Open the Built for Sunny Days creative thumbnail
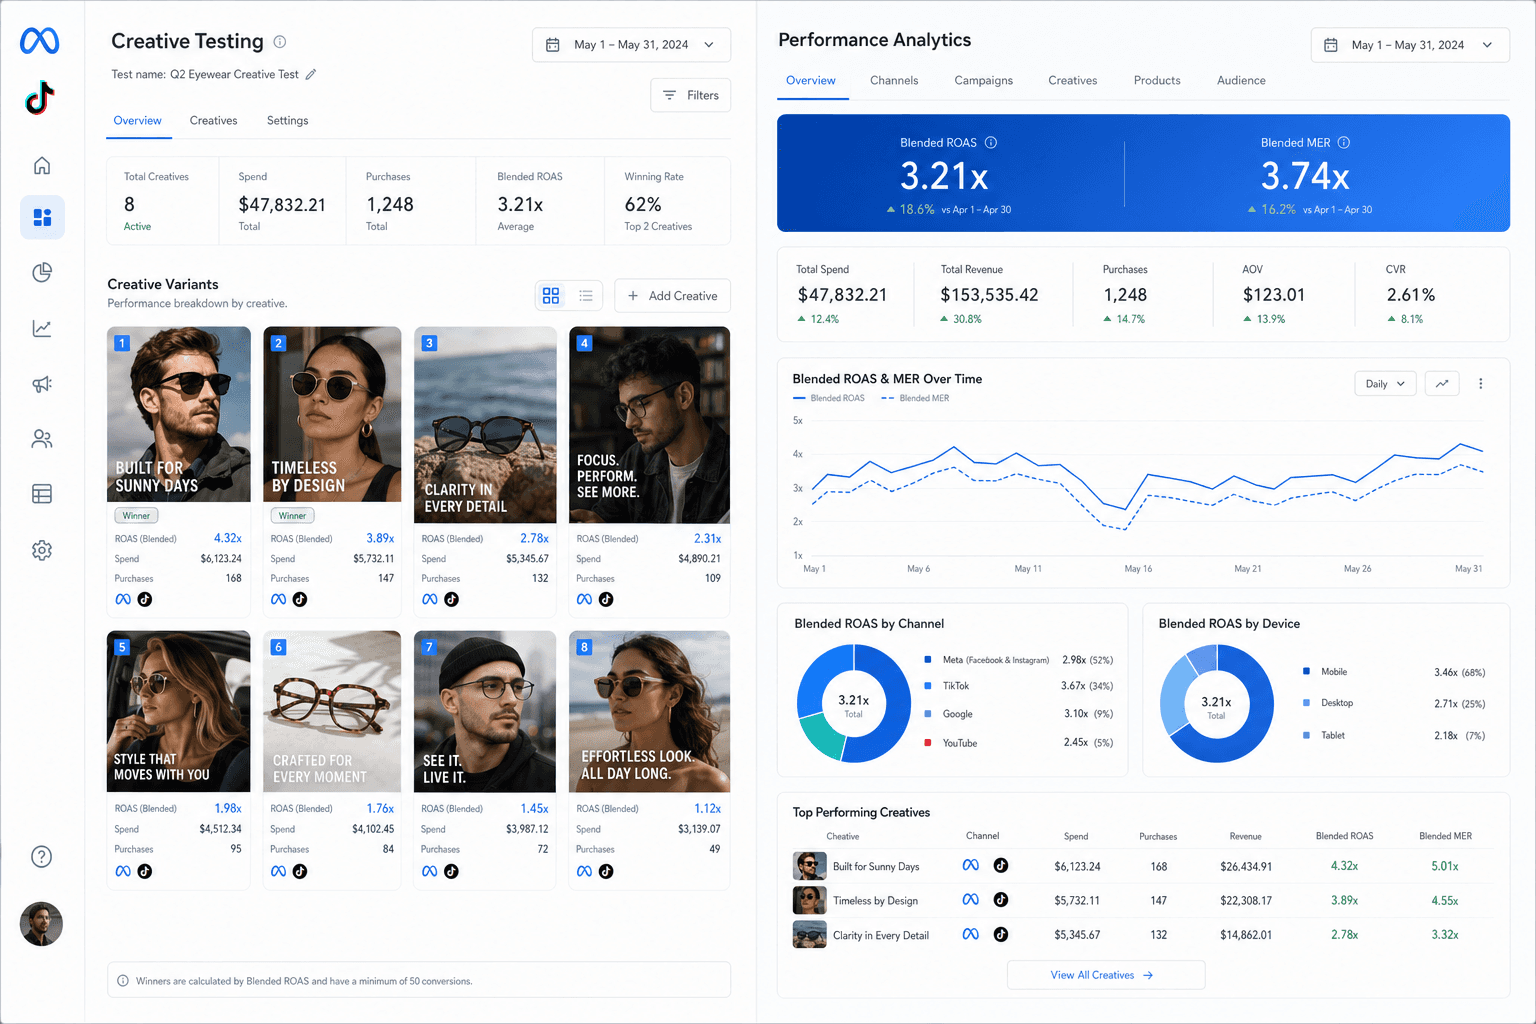This screenshot has width=1536, height=1024. point(179,414)
